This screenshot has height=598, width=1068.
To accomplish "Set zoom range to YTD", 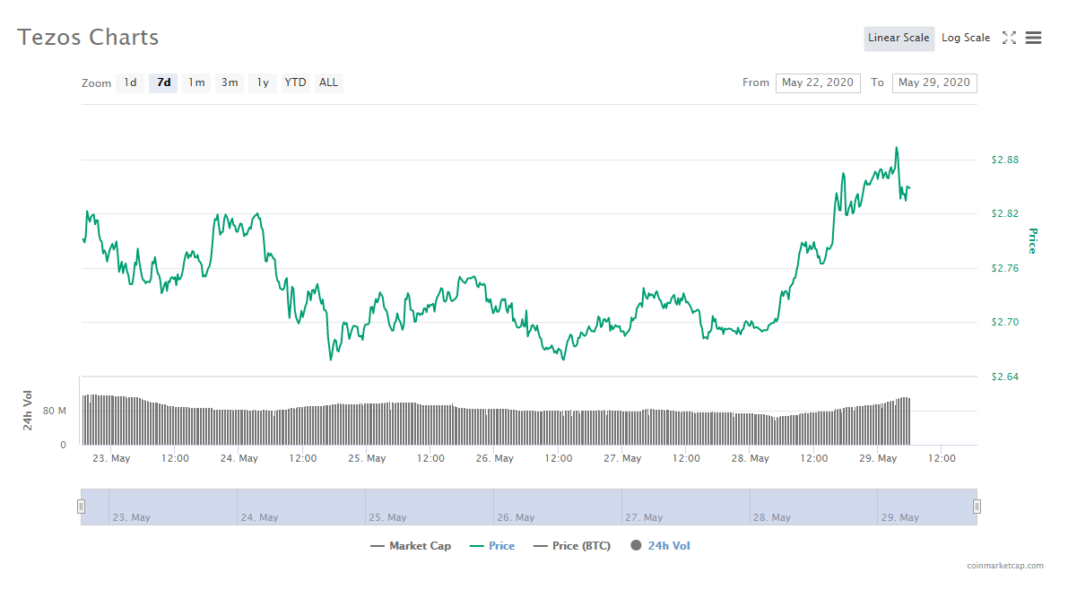I will [x=295, y=82].
